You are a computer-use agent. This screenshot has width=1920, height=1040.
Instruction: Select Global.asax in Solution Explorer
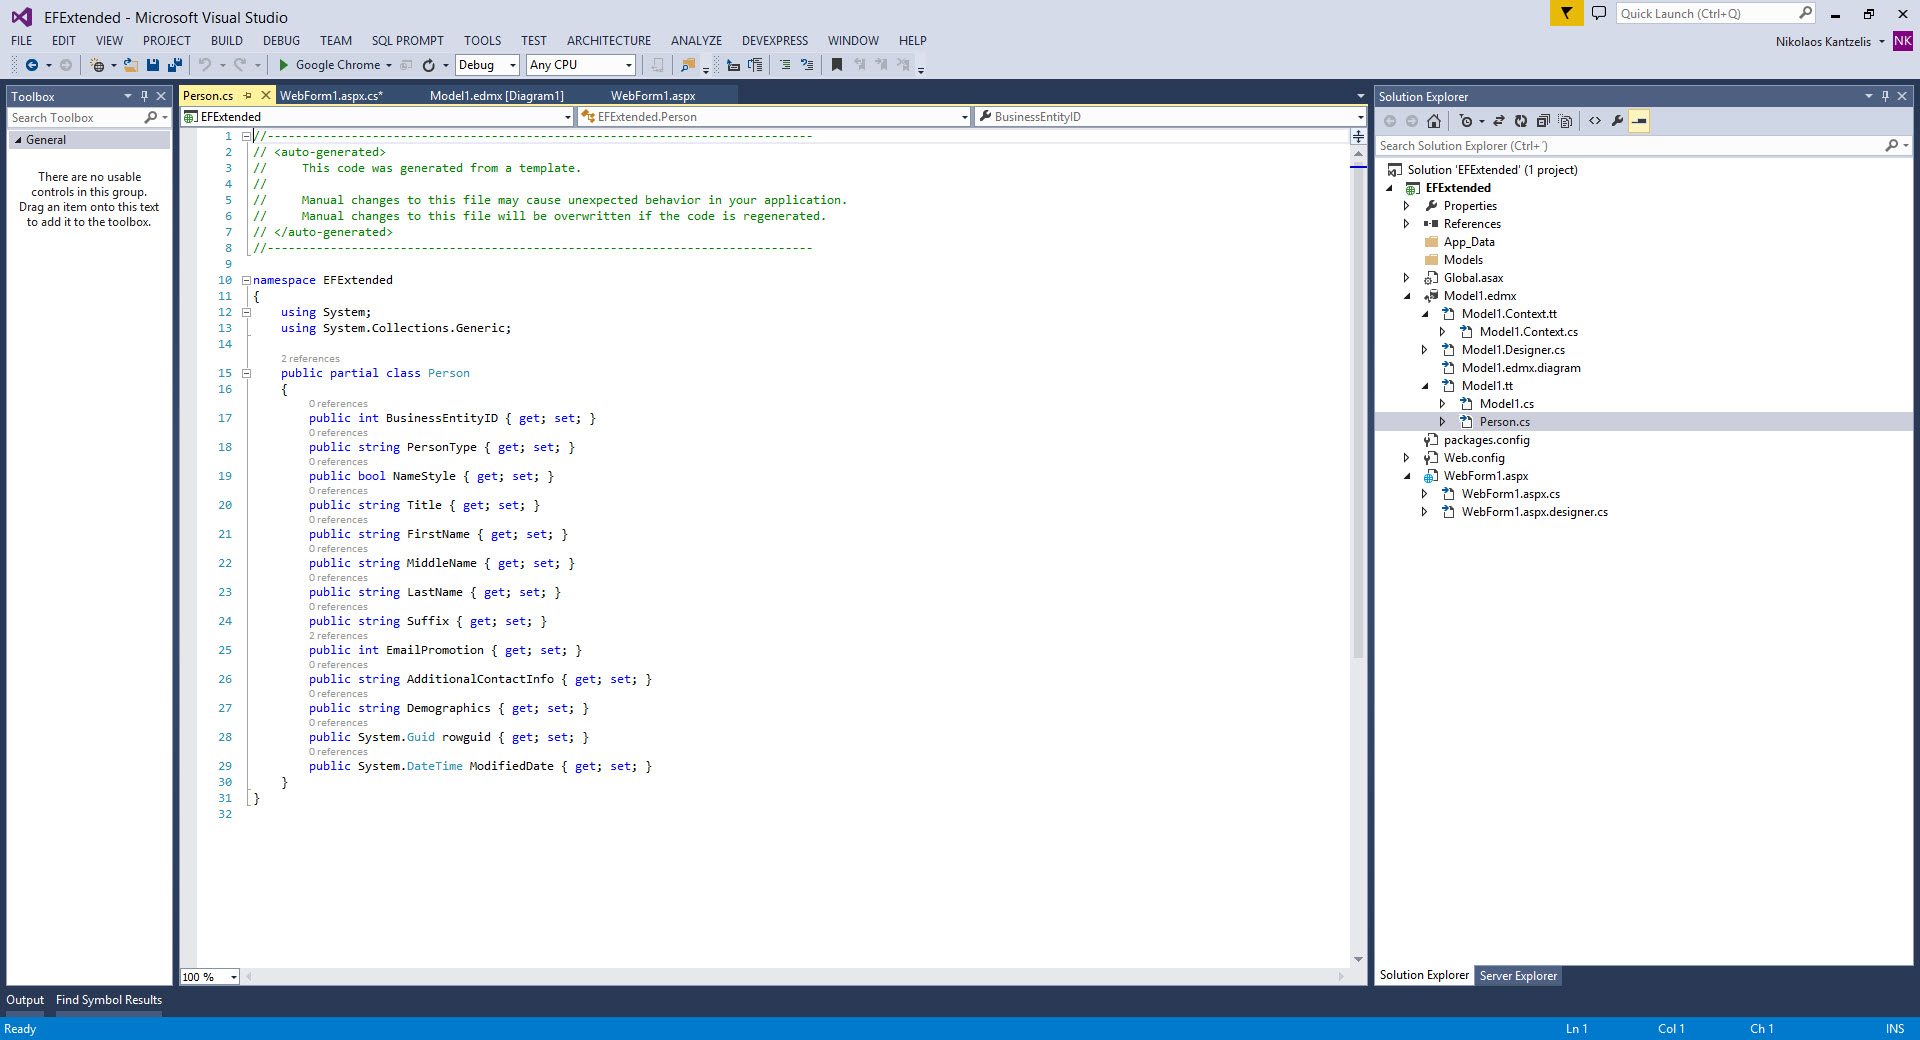(1473, 278)
